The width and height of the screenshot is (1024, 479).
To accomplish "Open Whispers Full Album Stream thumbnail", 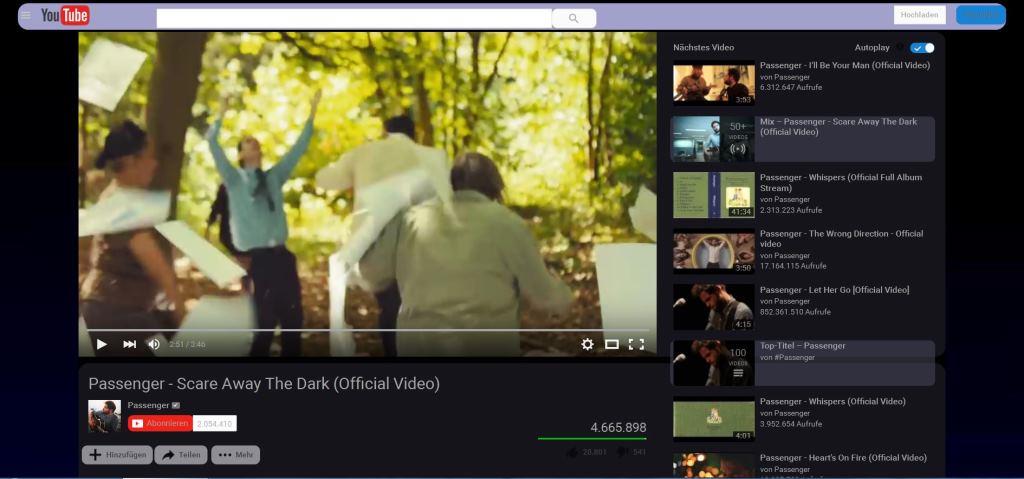I will click(714, 195).
